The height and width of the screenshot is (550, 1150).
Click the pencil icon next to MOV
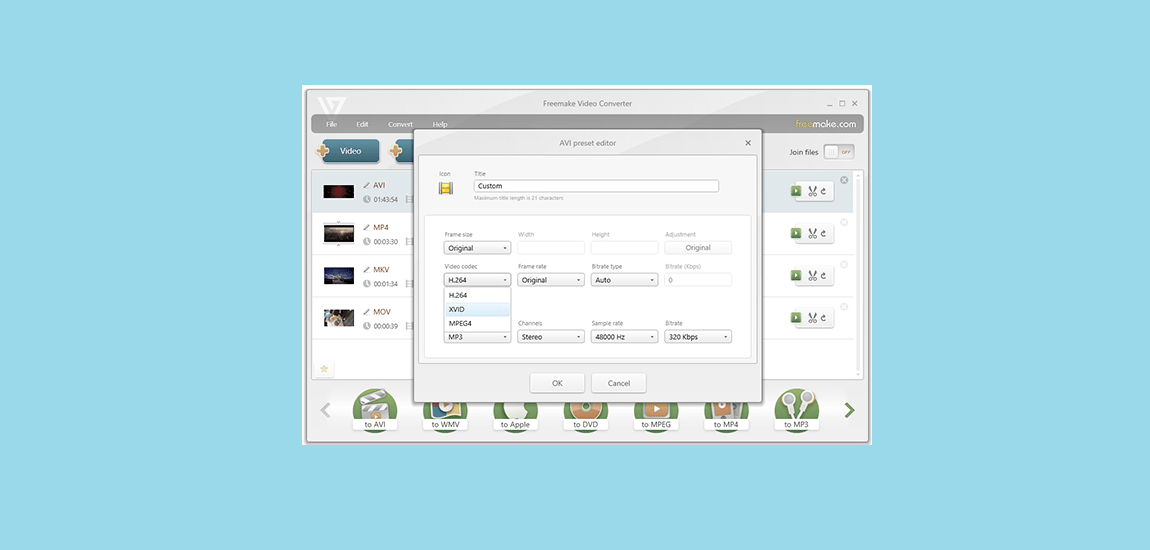click(367, 312)
